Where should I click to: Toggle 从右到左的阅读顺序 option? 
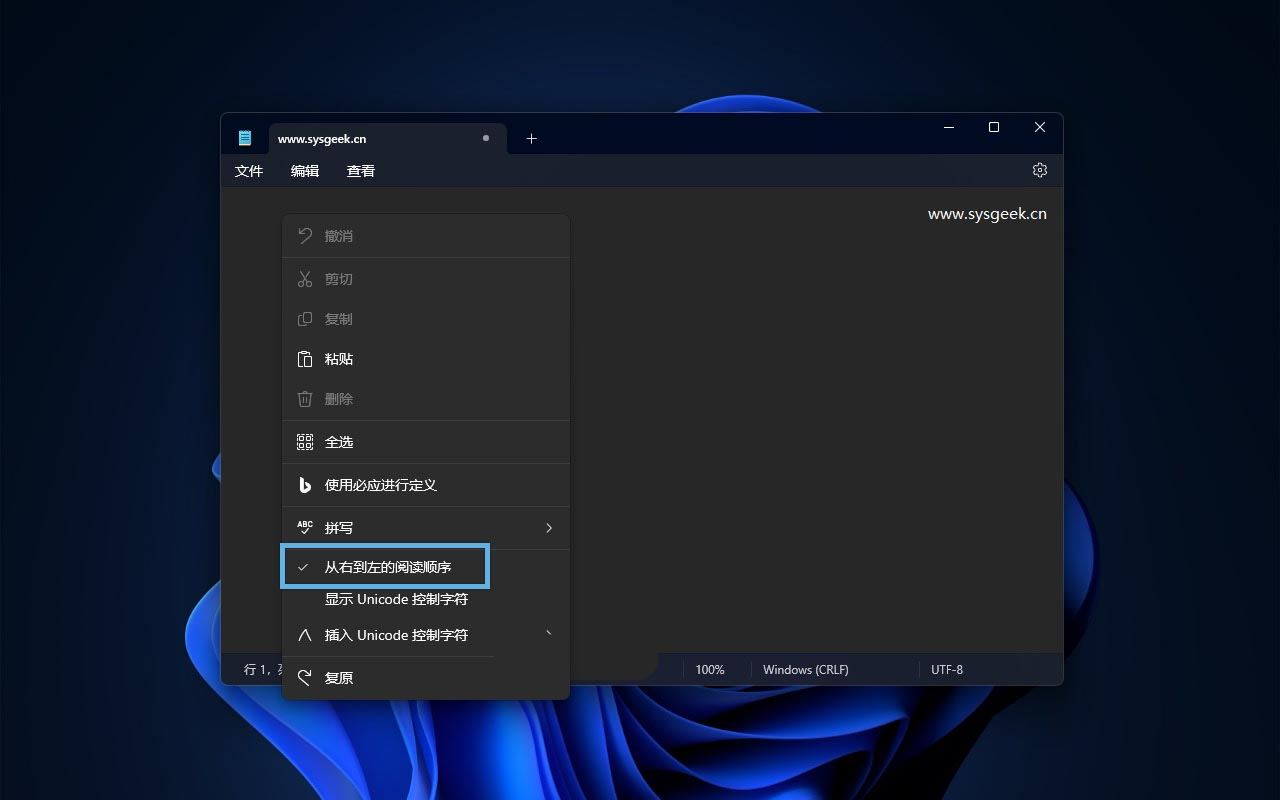pyautogui.click(x=385, y=566)
